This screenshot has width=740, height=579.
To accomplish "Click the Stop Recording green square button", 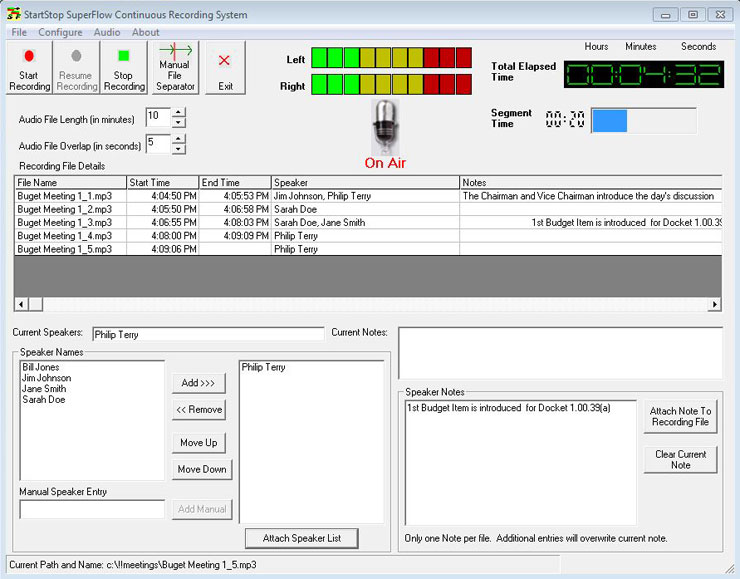I will [124, 68].
